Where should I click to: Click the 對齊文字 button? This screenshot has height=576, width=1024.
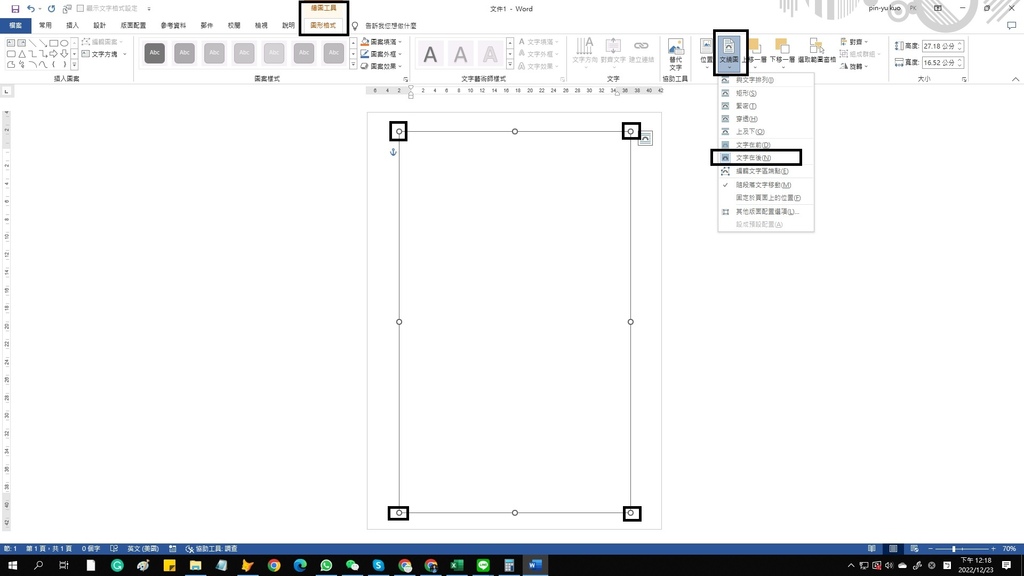click(x=613, y=51)
